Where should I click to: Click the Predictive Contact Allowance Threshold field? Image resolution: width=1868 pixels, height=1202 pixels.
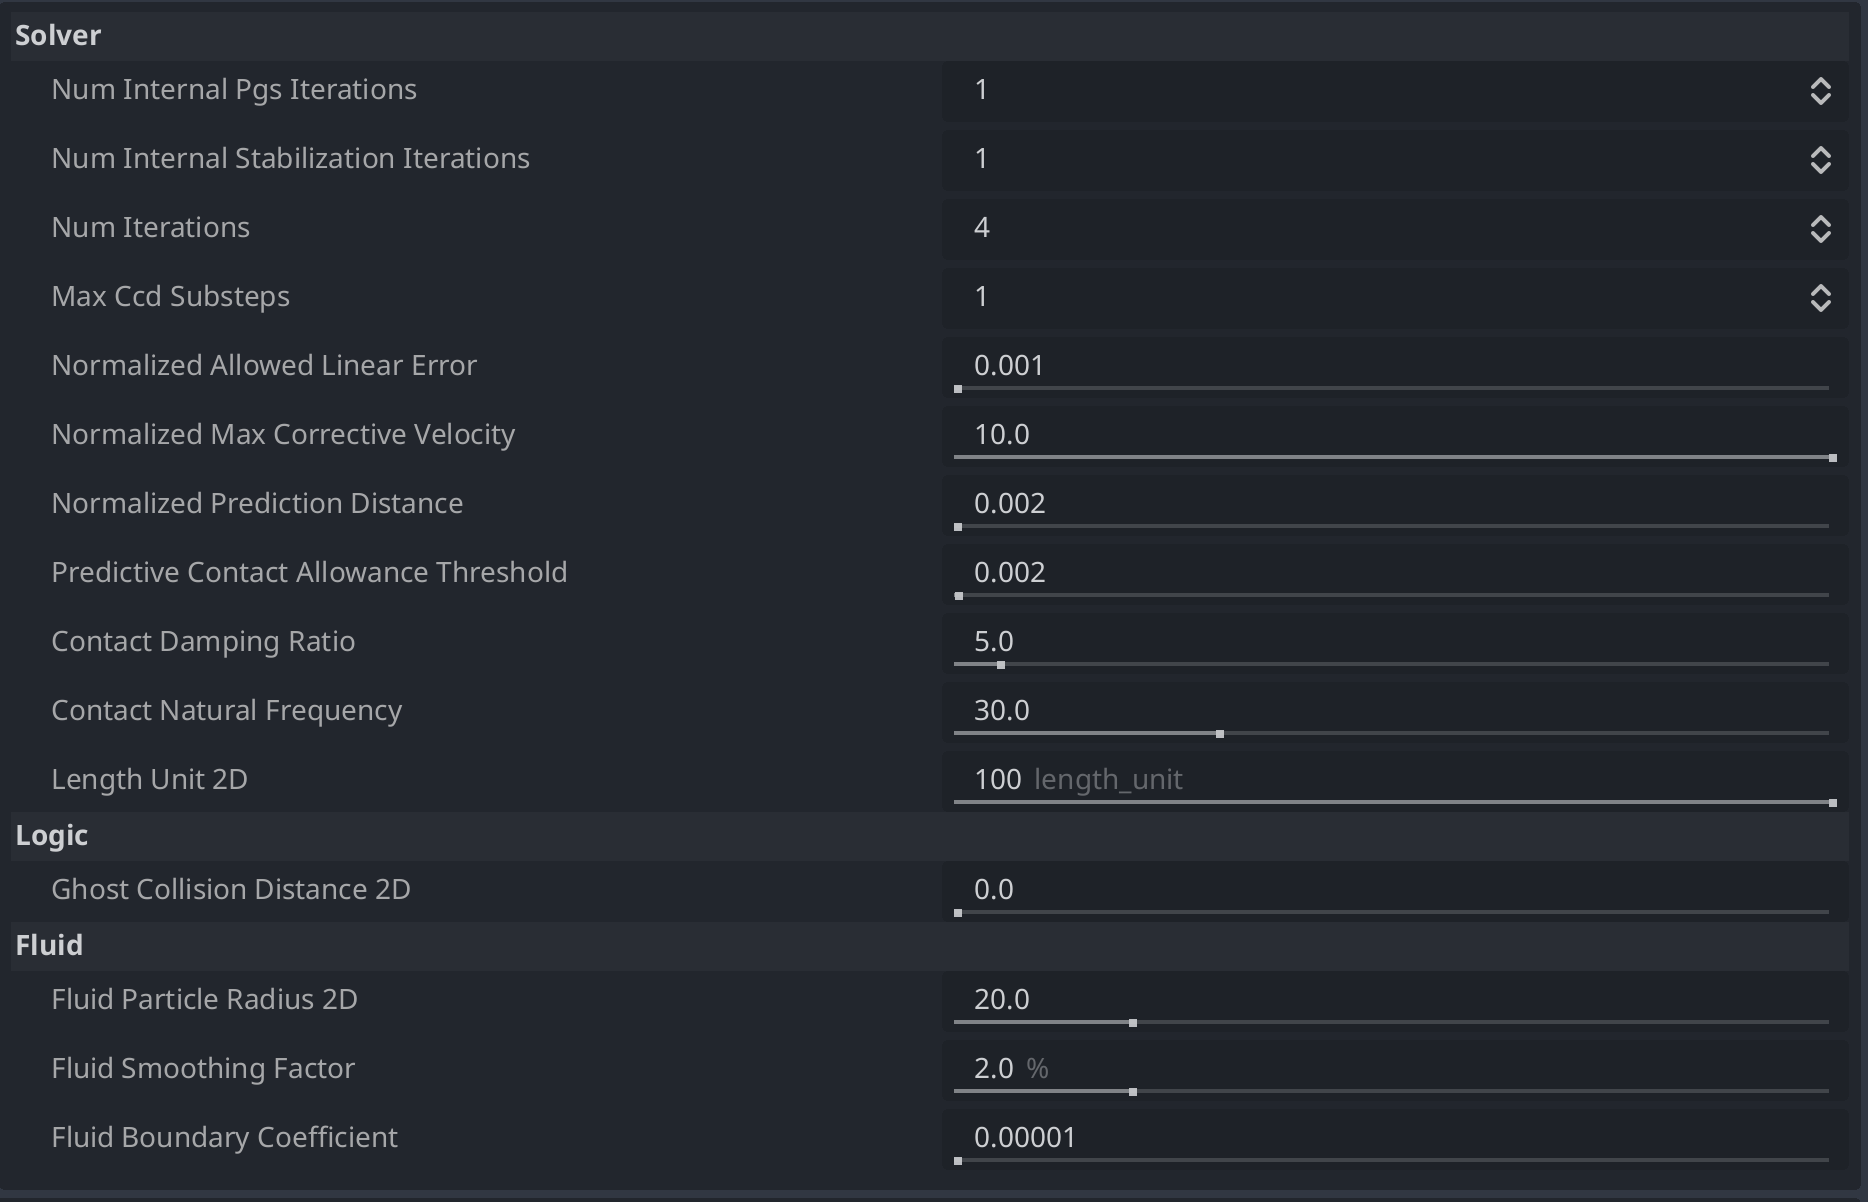(1390, 572)
